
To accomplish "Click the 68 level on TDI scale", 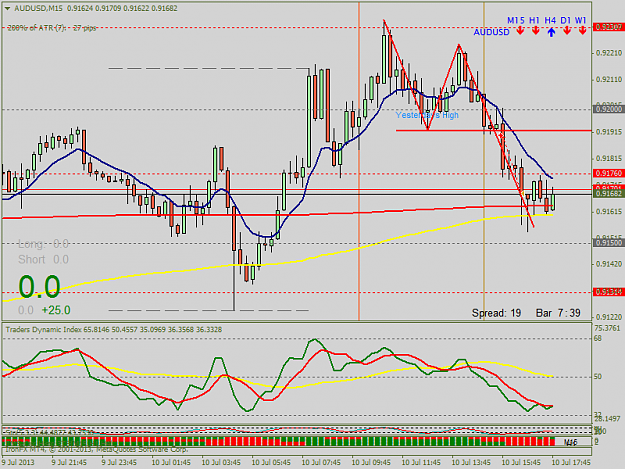I will point(597,338).
